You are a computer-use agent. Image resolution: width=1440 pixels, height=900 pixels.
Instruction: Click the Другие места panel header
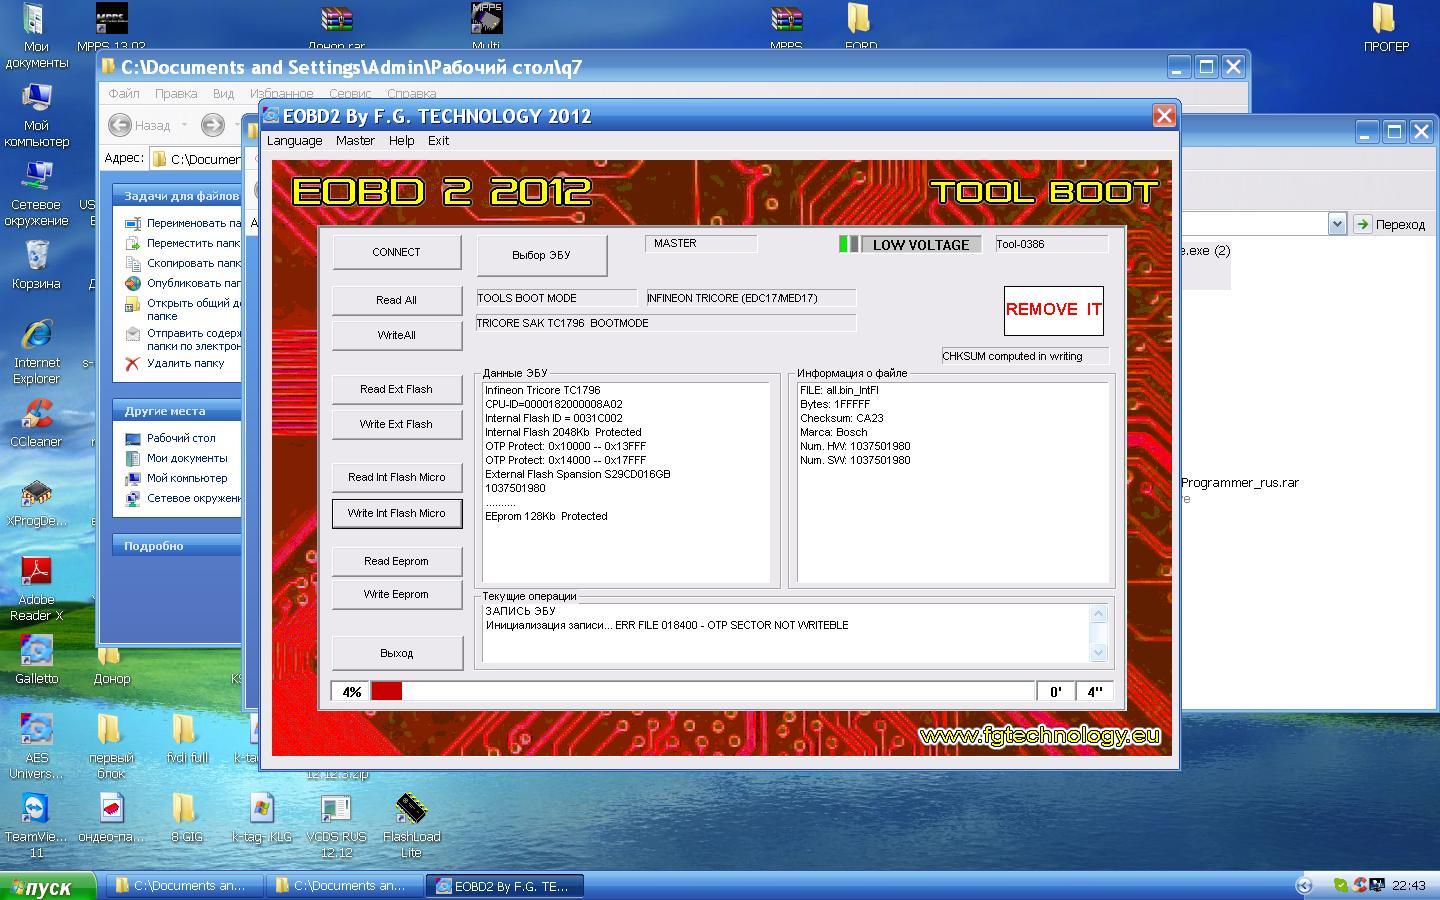coord(177,411)
